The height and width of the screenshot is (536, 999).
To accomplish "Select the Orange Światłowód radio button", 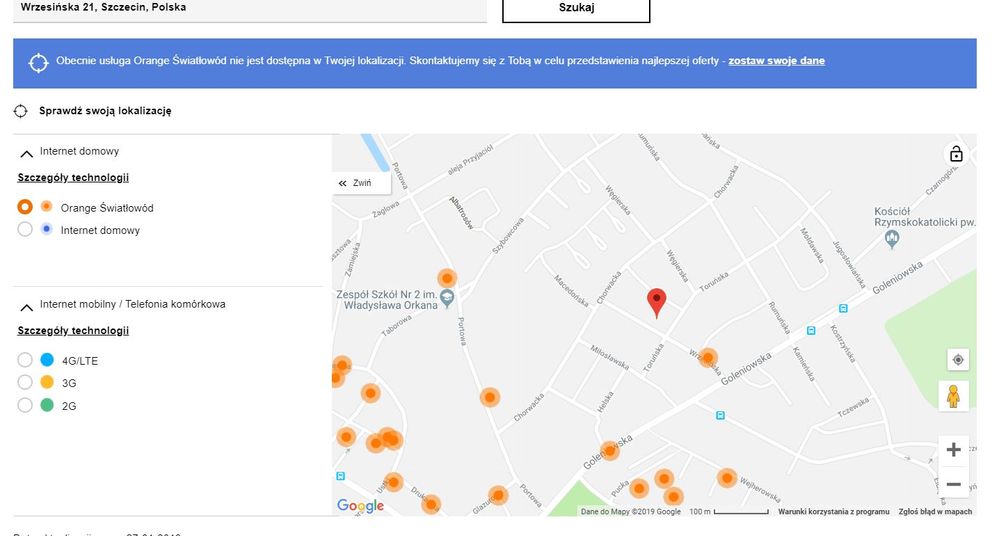I will point(26,207).
